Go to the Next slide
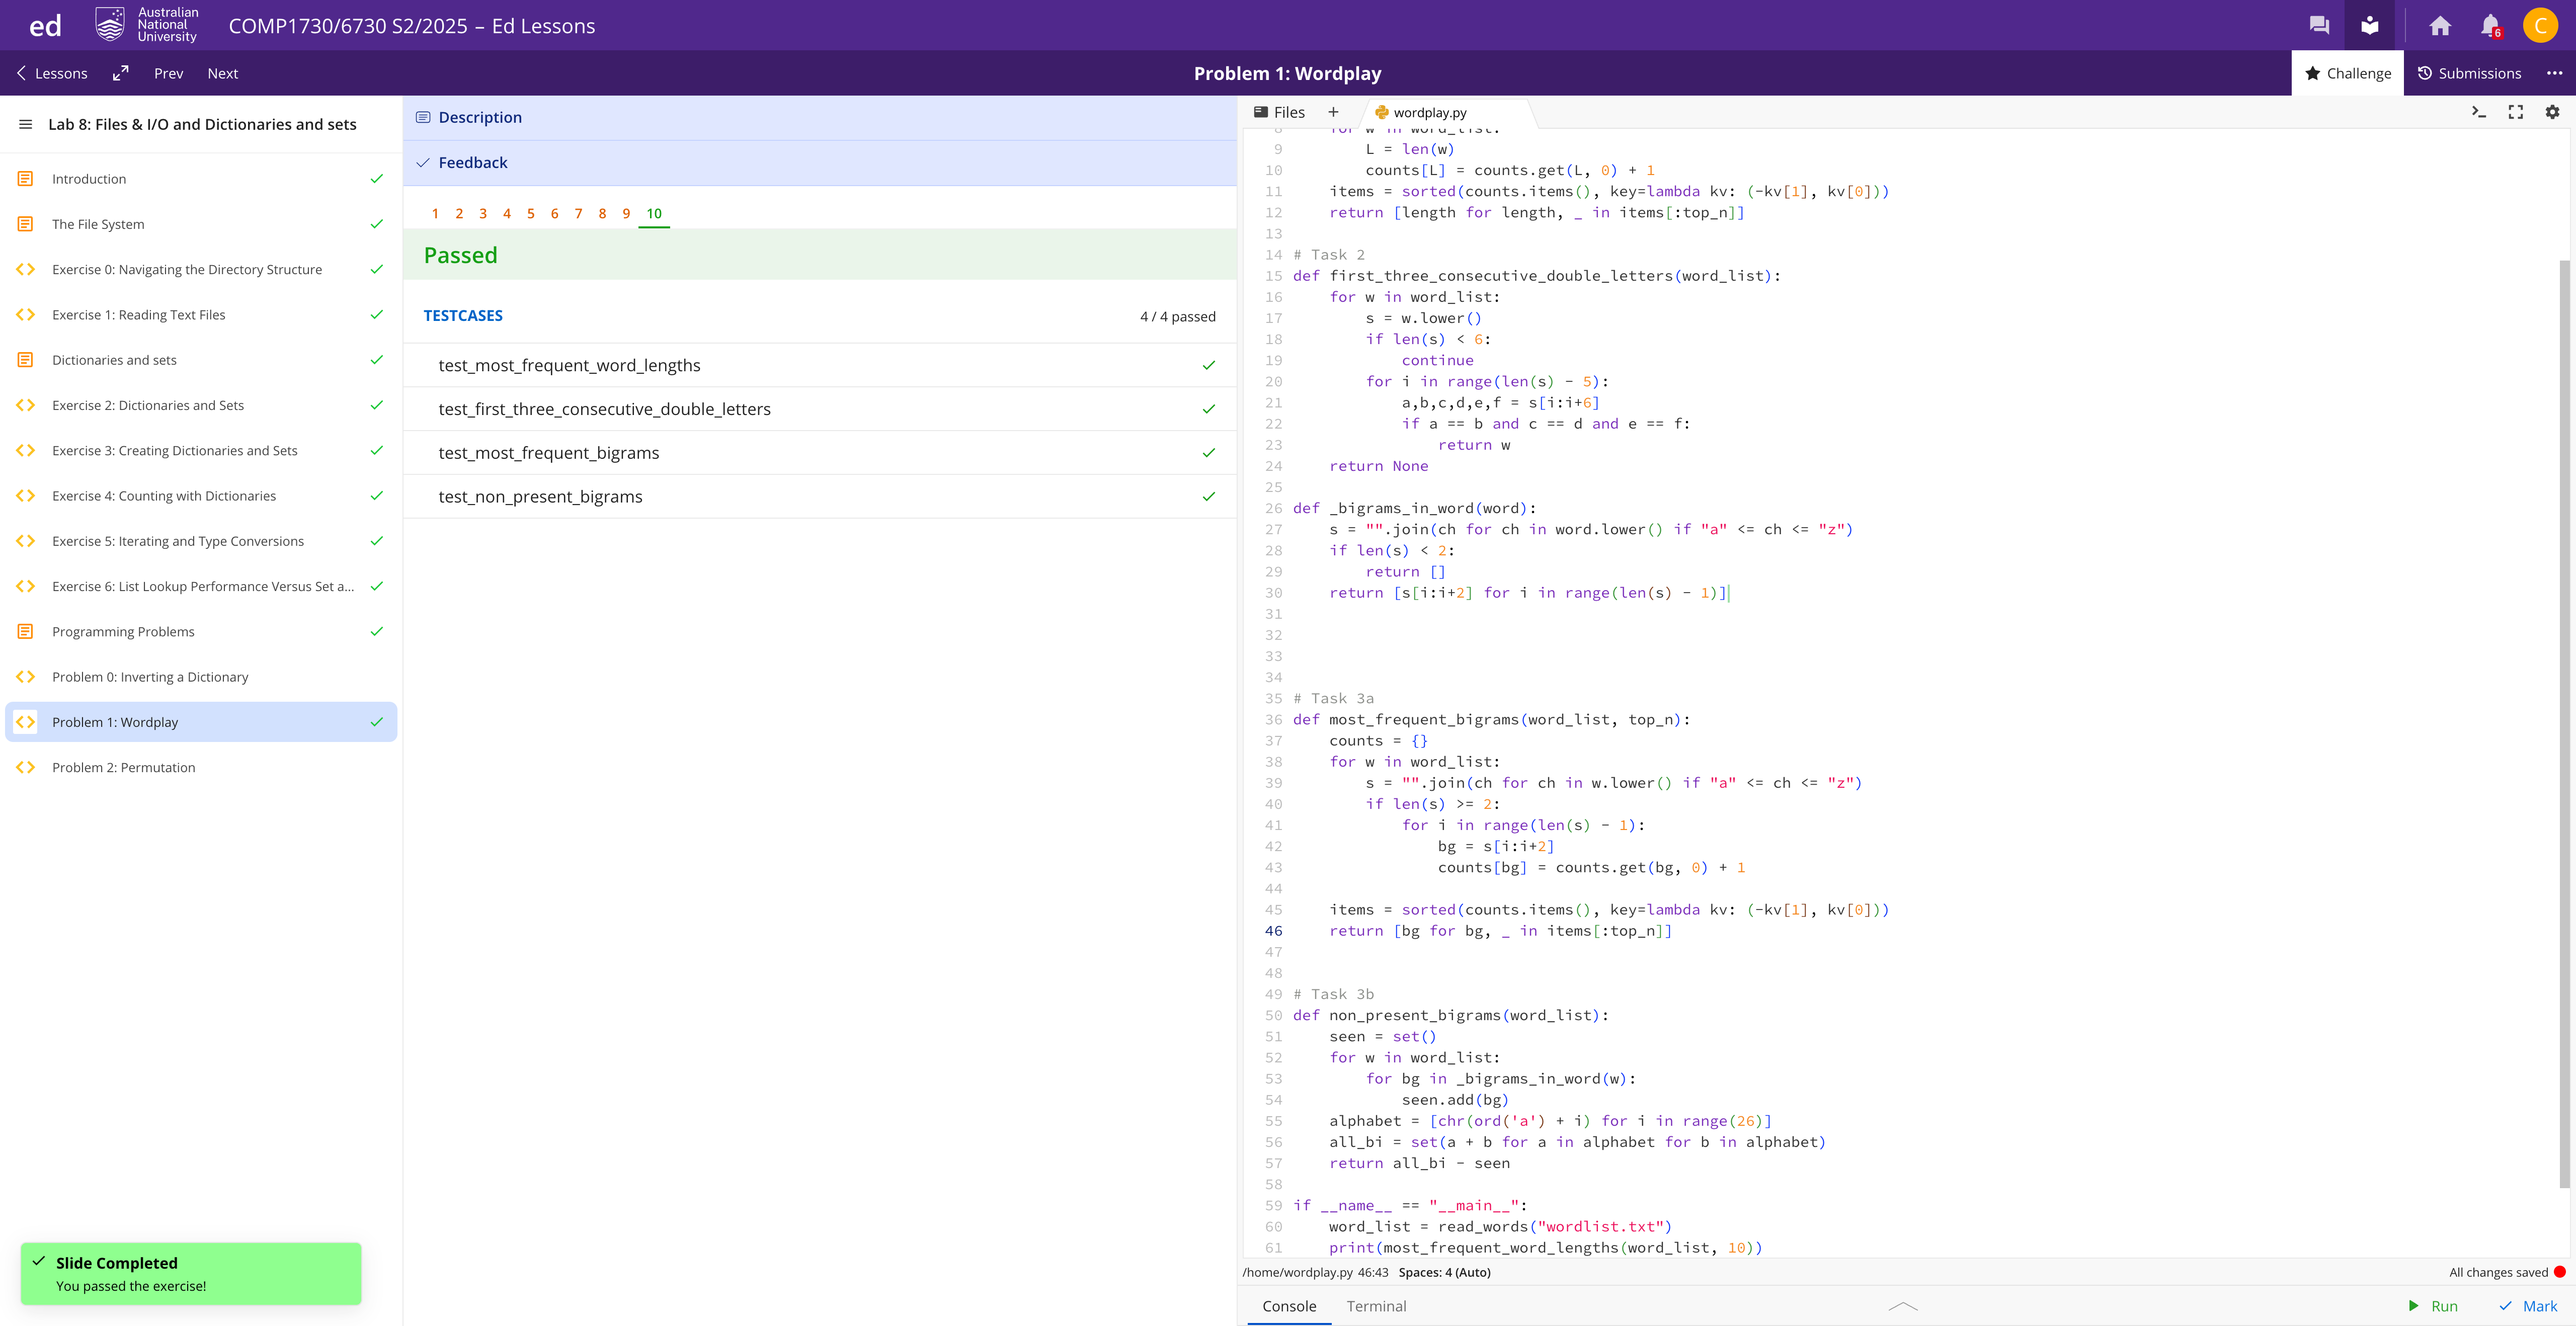 pos(223,73)
